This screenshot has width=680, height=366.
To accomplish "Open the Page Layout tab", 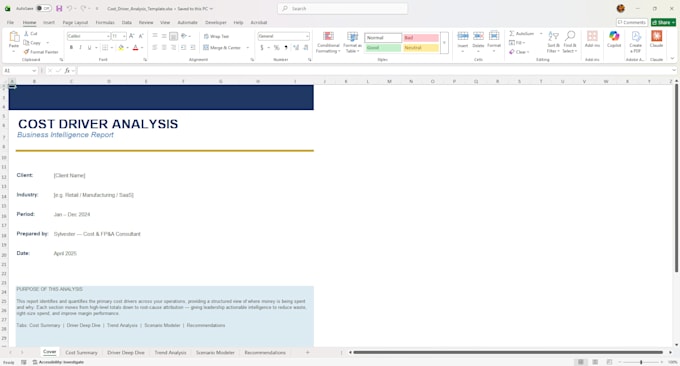I will click(x=75, y=22).
